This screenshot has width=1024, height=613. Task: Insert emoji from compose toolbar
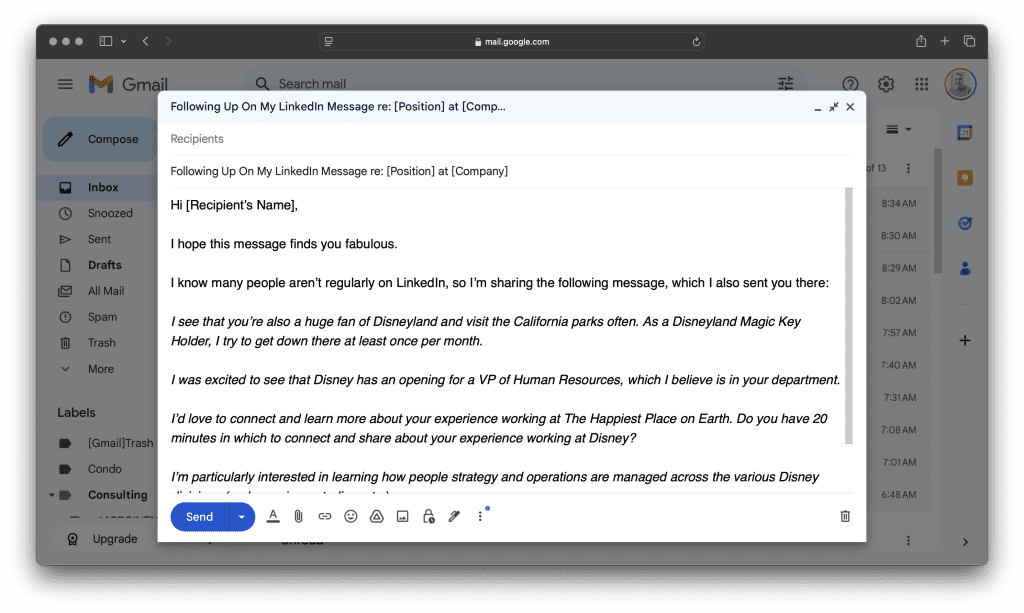(351, 516)
